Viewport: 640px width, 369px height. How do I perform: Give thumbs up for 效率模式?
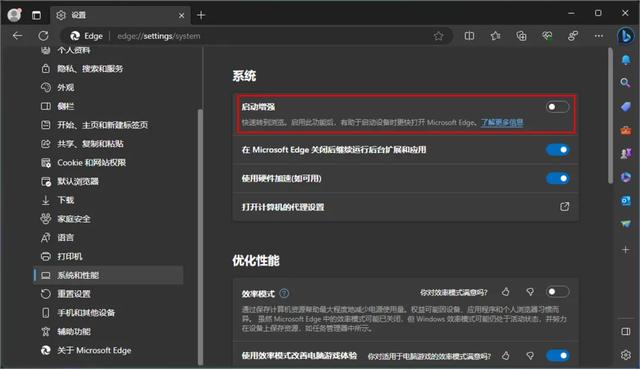506,291
